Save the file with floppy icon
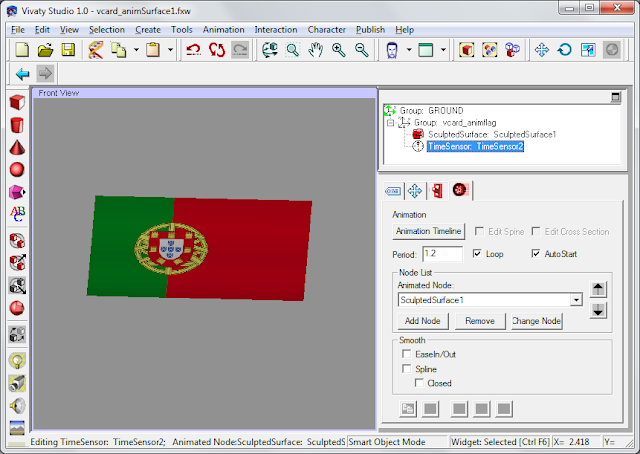Image resolution: width=640 pixels, height=454 pixels. click(x=68, y=50)
